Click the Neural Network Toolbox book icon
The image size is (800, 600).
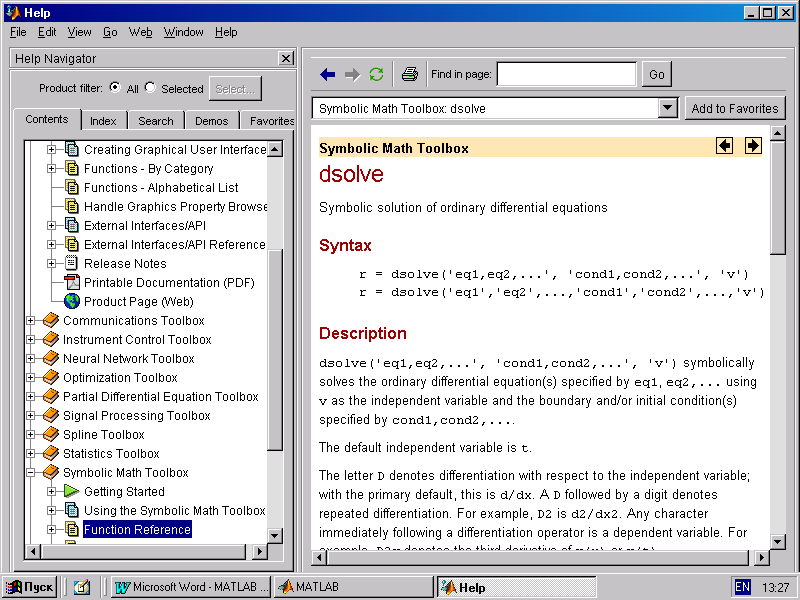click(51, 358)
